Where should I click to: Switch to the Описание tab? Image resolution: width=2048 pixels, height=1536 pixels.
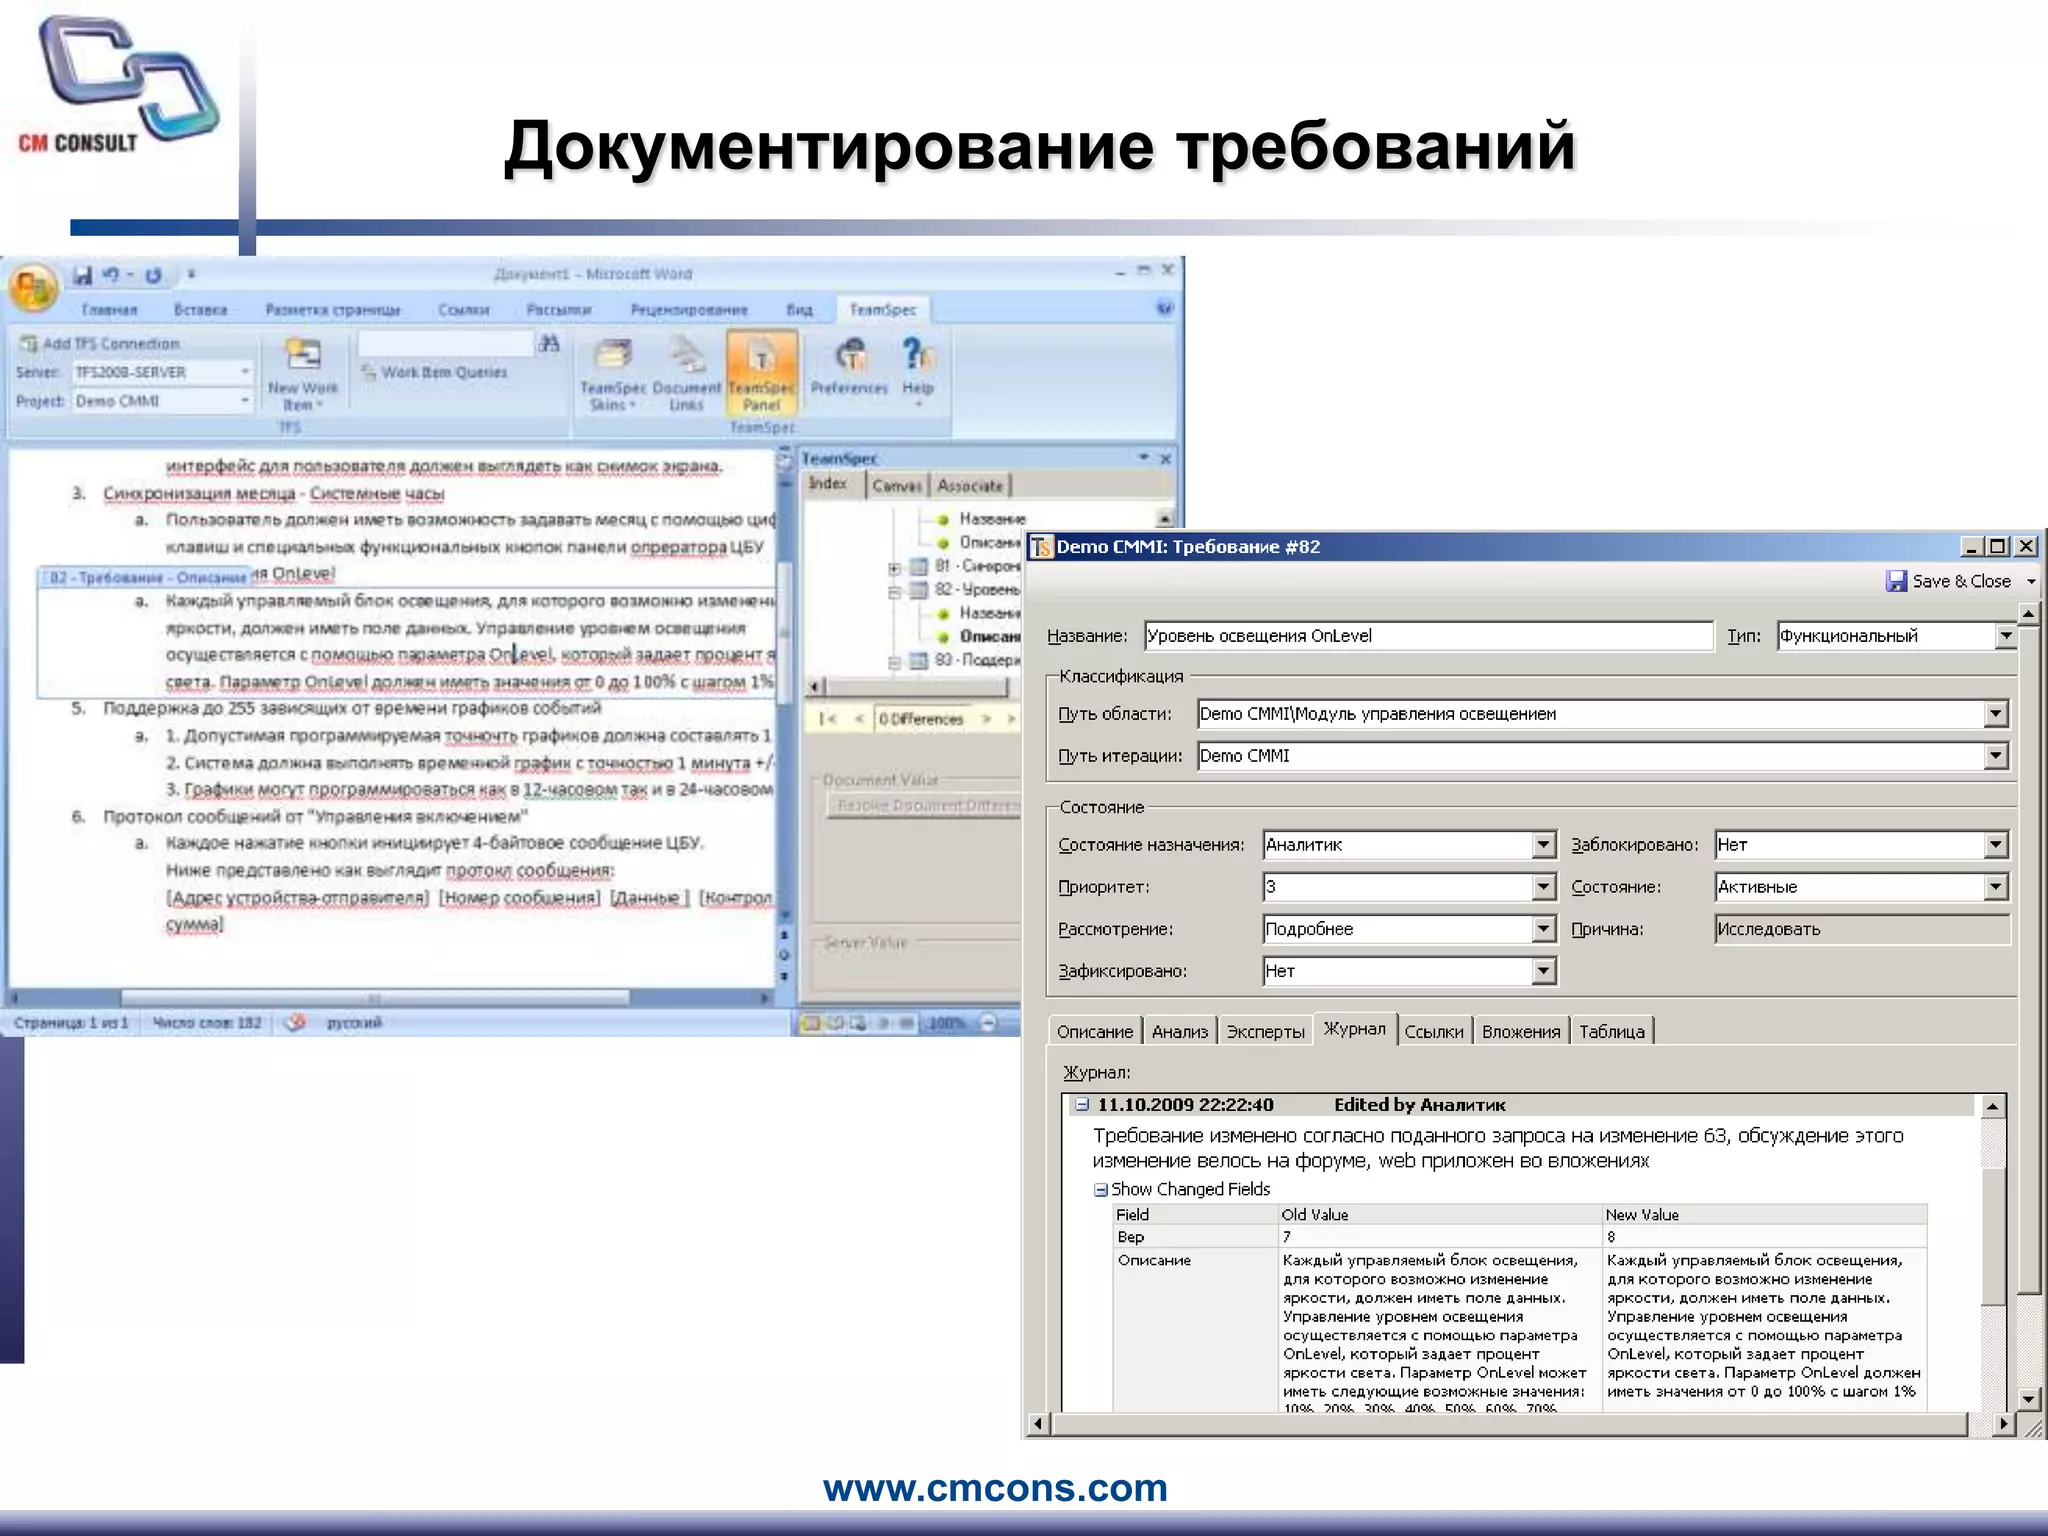[1095, 1031]
